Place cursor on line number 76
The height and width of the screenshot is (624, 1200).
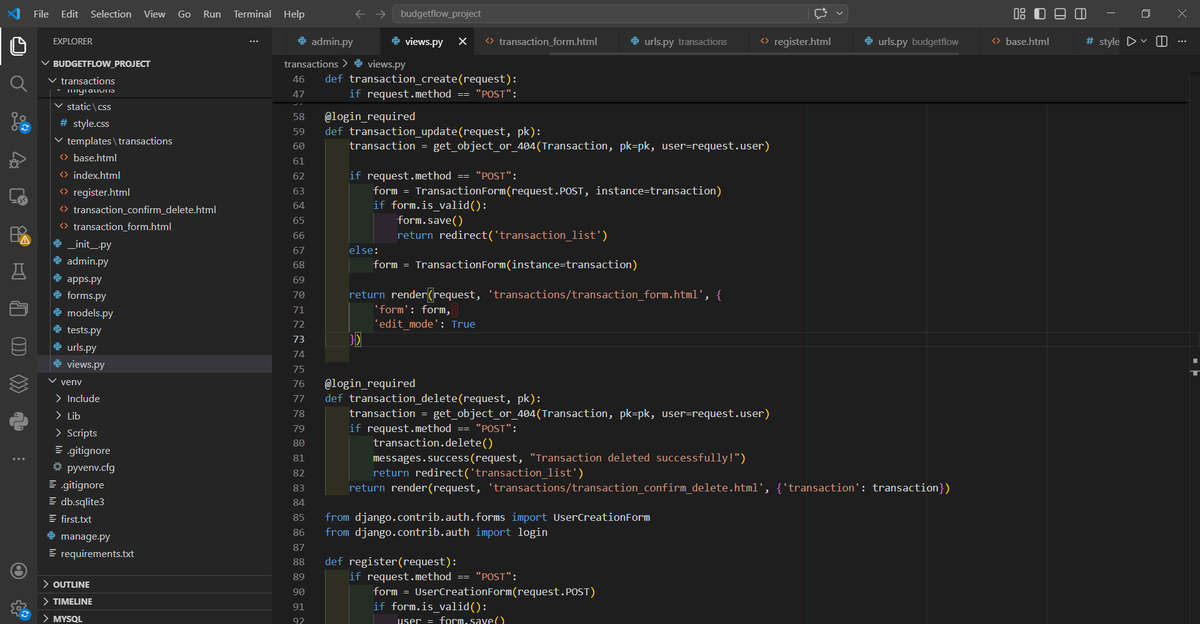pyautogui.click(x=298, y=384)
